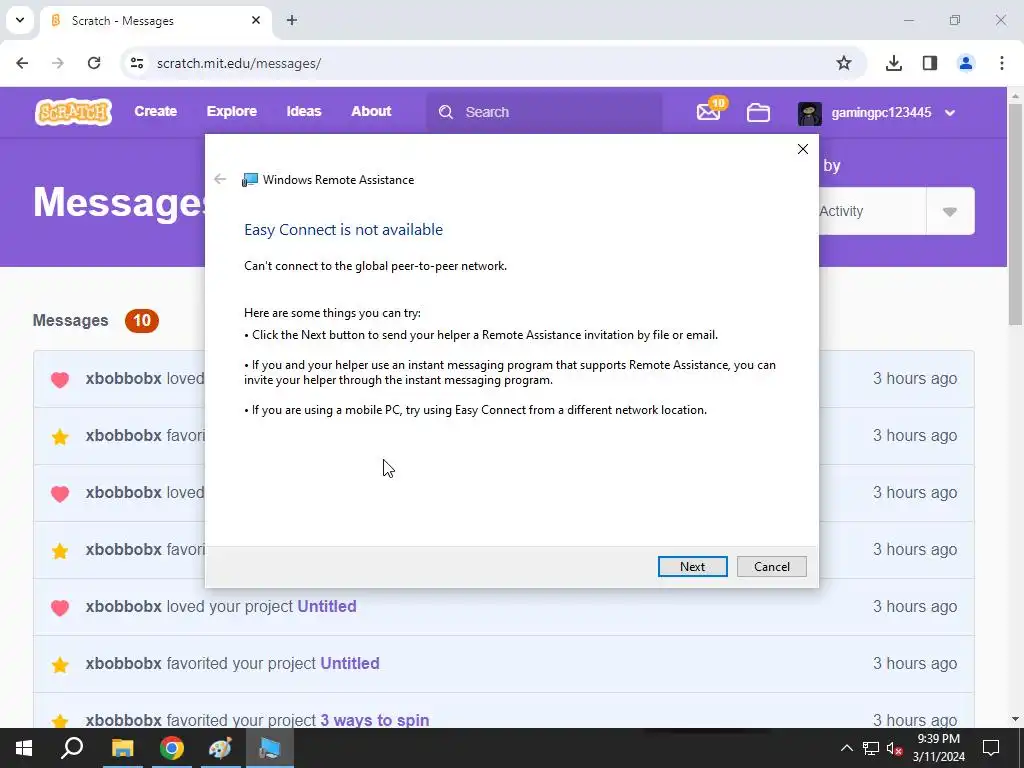Click the site information icon in address bar
Viewport: 1024px width, 768px height.
(x=136, y=63)
